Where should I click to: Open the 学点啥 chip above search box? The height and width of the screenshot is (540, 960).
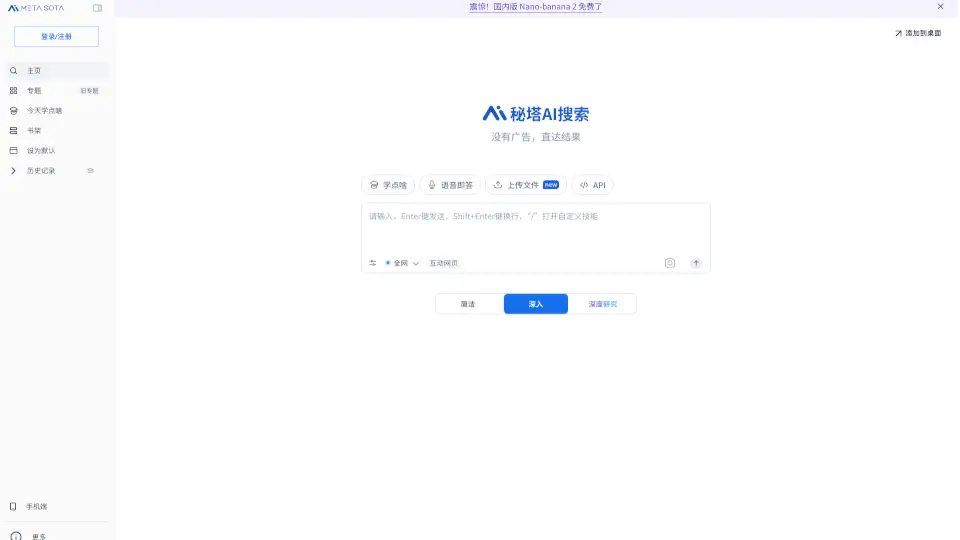(x=388, y=185)
